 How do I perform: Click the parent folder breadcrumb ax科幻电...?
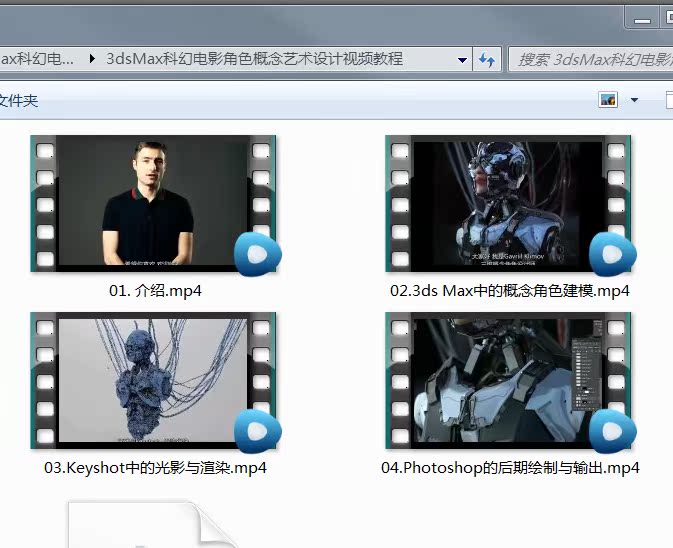coord(37,59)
